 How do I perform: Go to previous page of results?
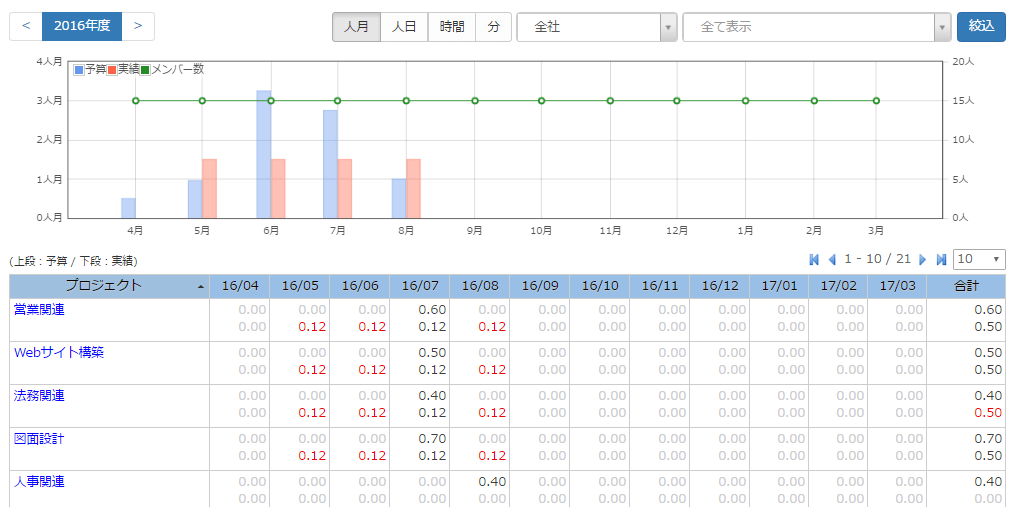point(831,260)
